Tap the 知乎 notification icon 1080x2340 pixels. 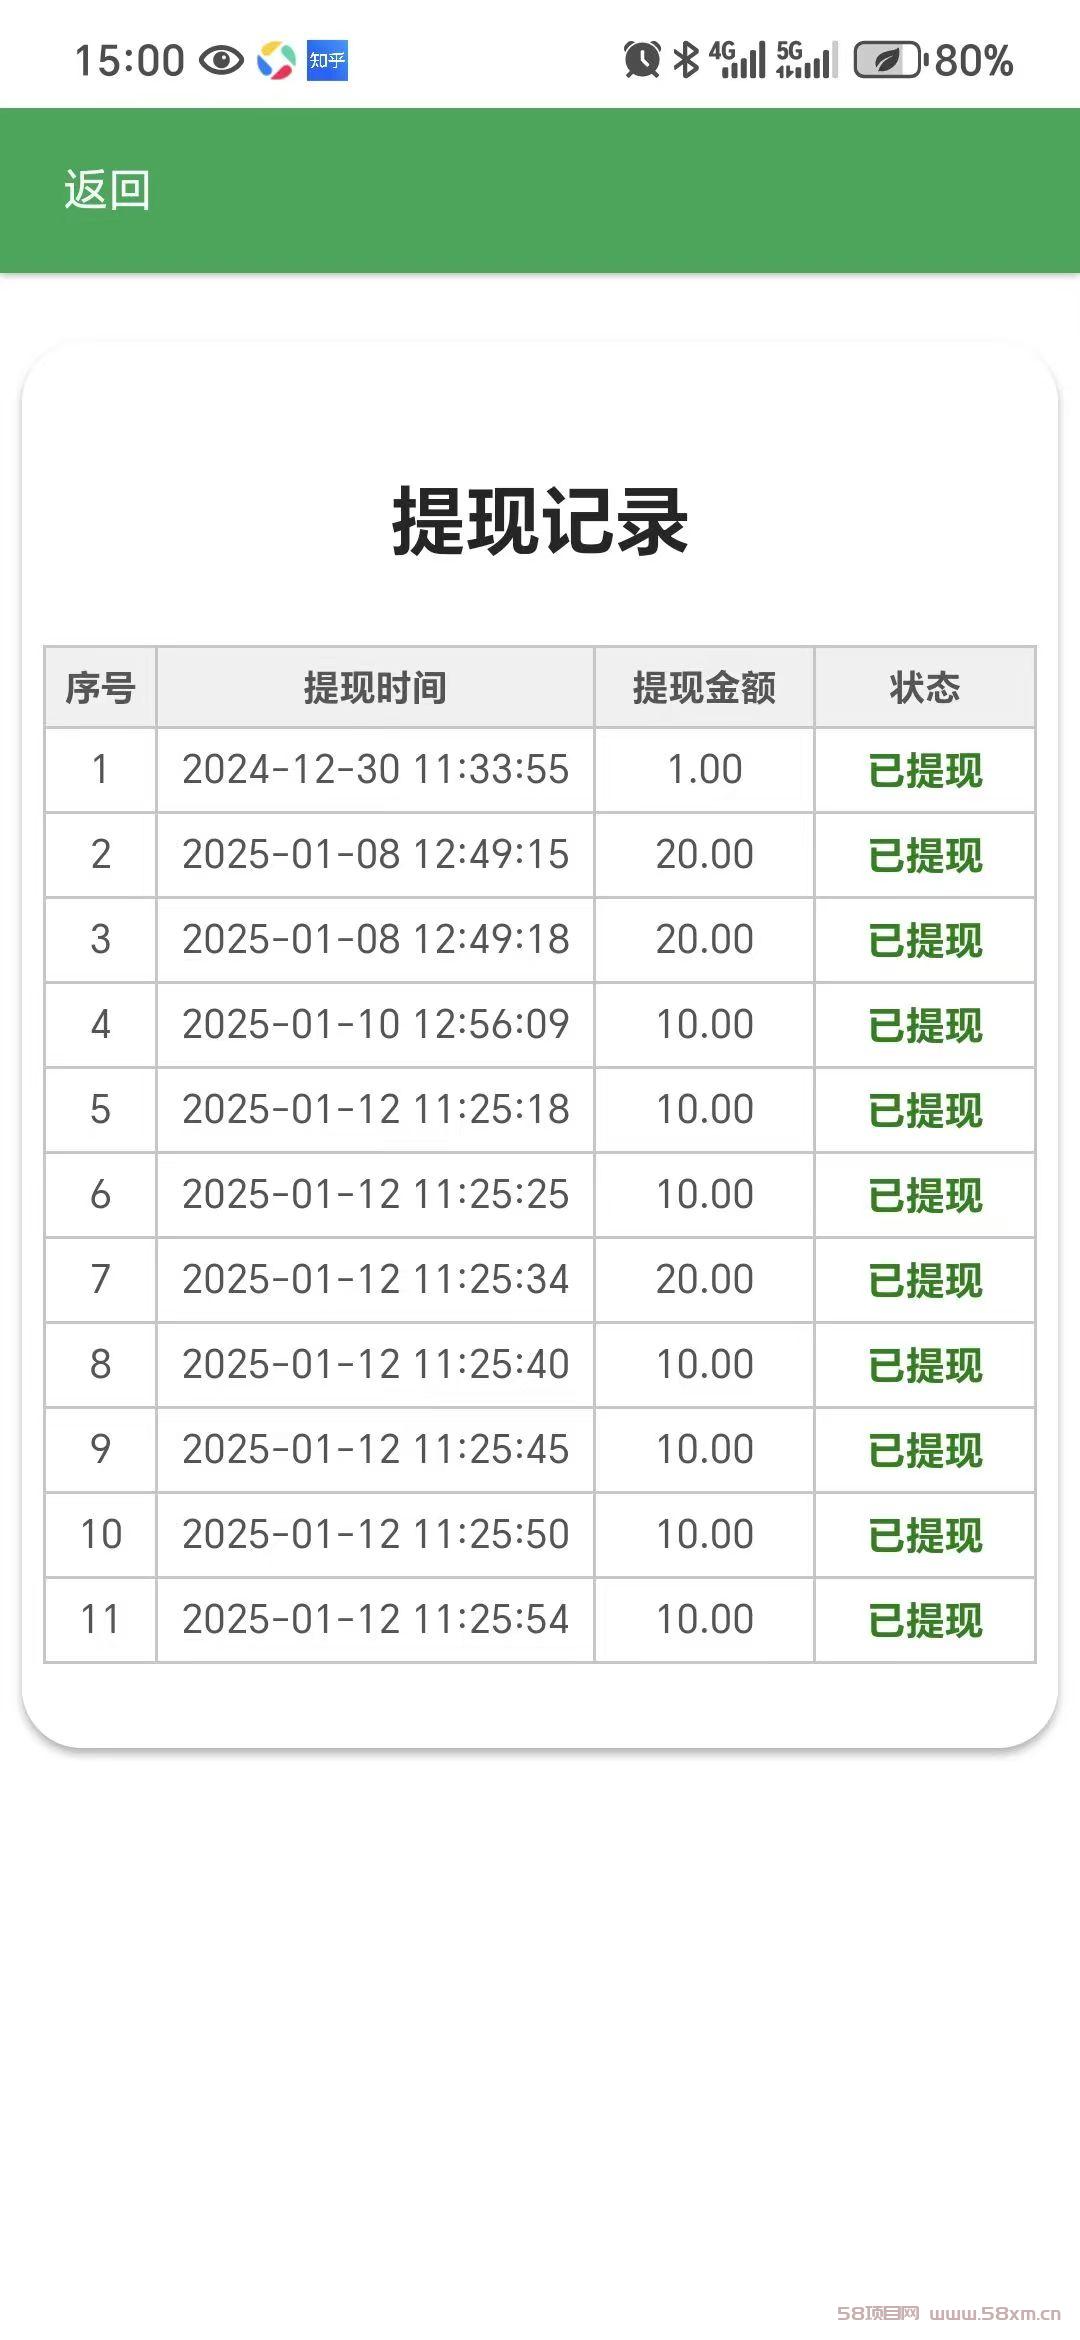click(x=327, y=61)
